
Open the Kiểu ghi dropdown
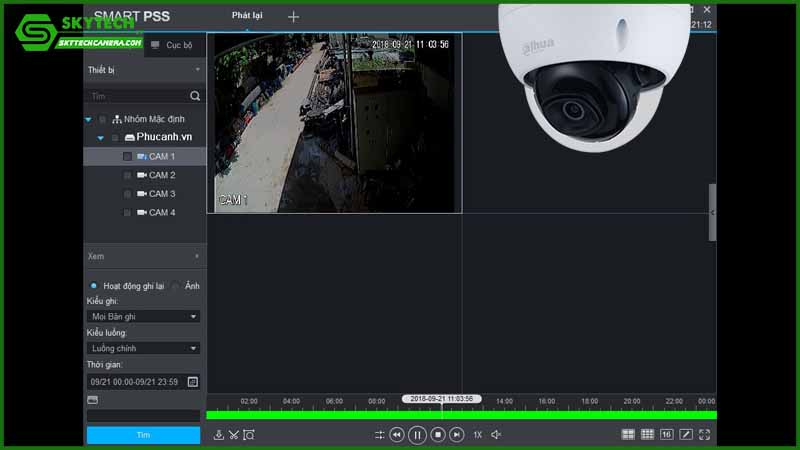pyautogui.click(x=143, y=316)
